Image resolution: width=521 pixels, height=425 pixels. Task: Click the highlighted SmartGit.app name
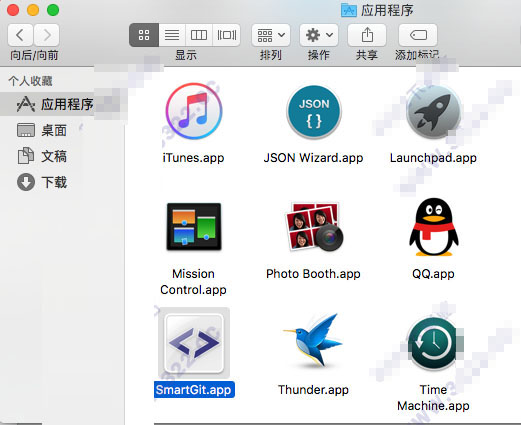click(x=194, y=390)
